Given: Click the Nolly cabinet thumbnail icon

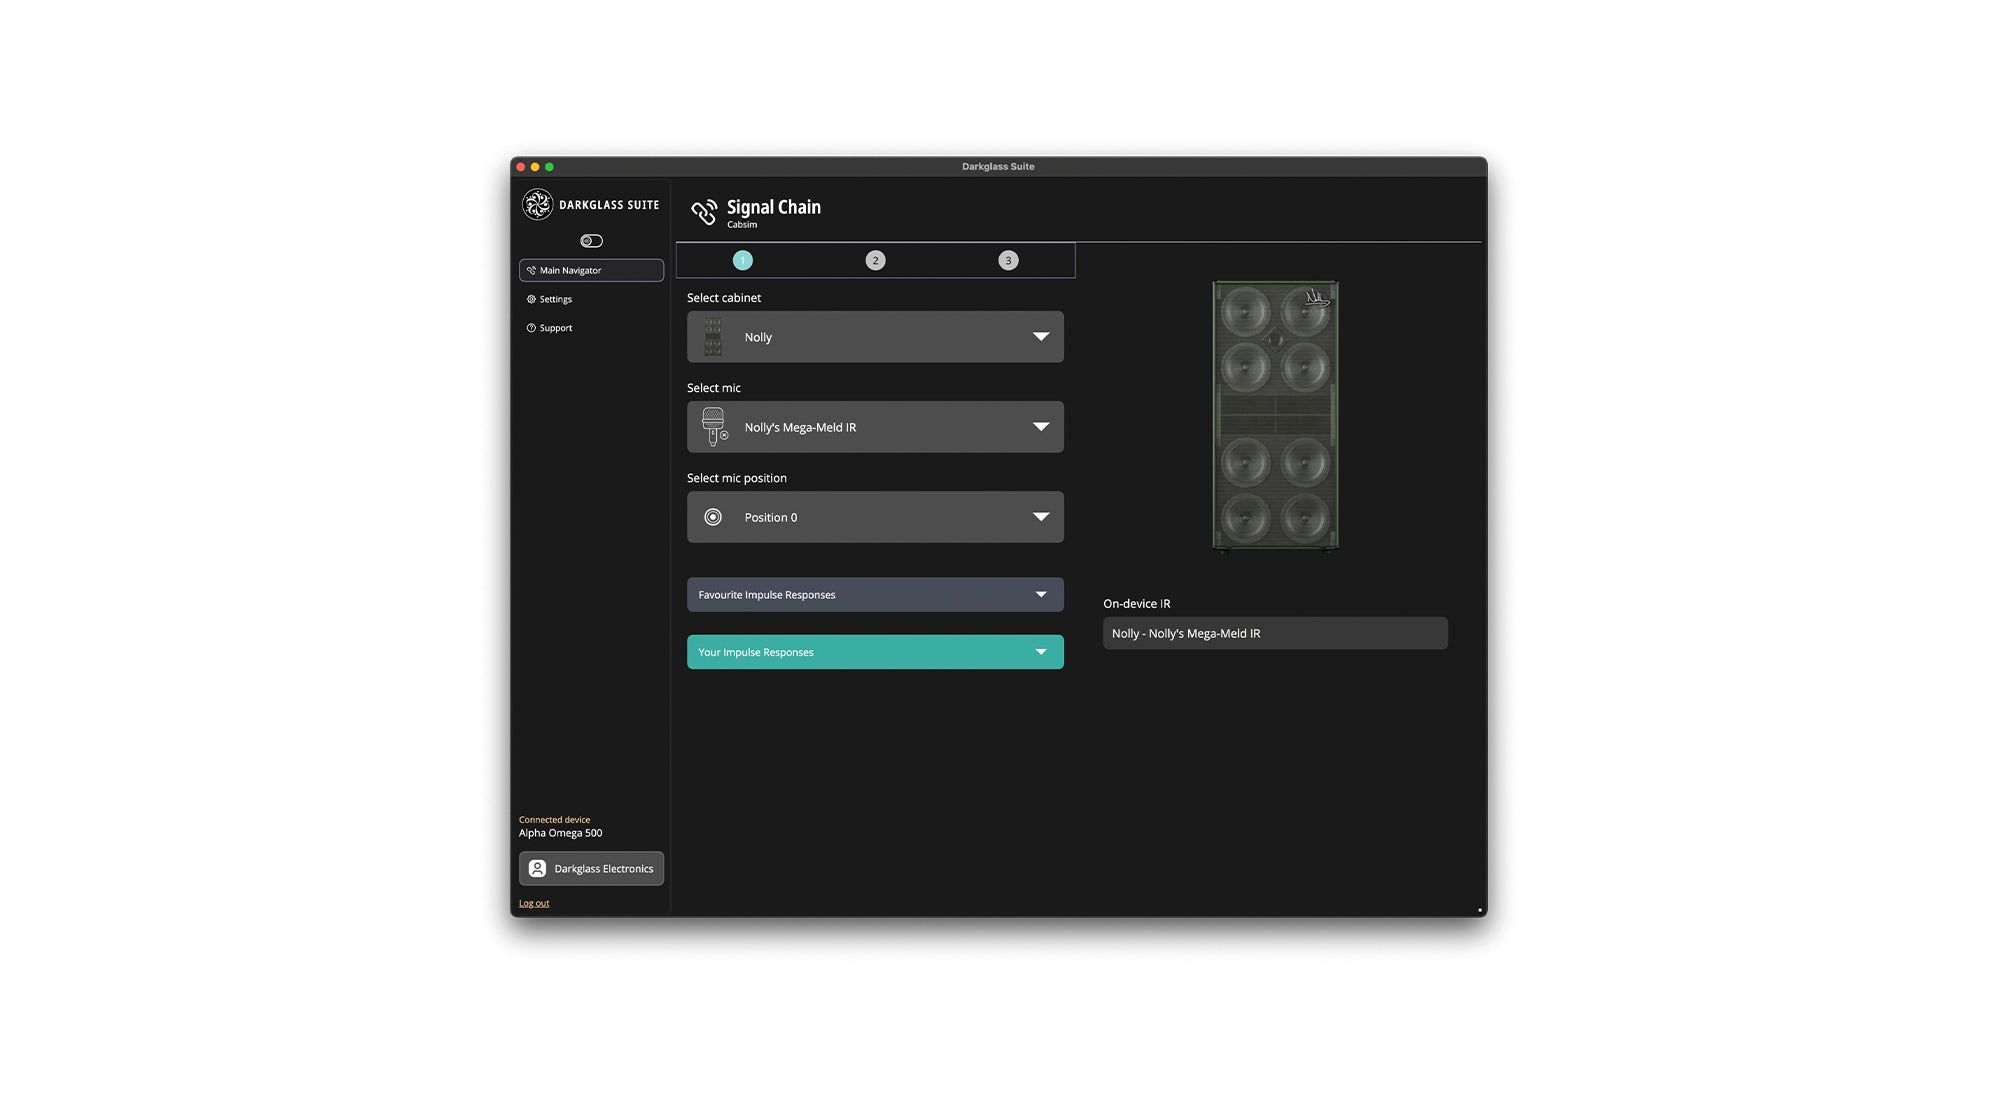Looking at the screenshot, I should click(x=713, y=337).
